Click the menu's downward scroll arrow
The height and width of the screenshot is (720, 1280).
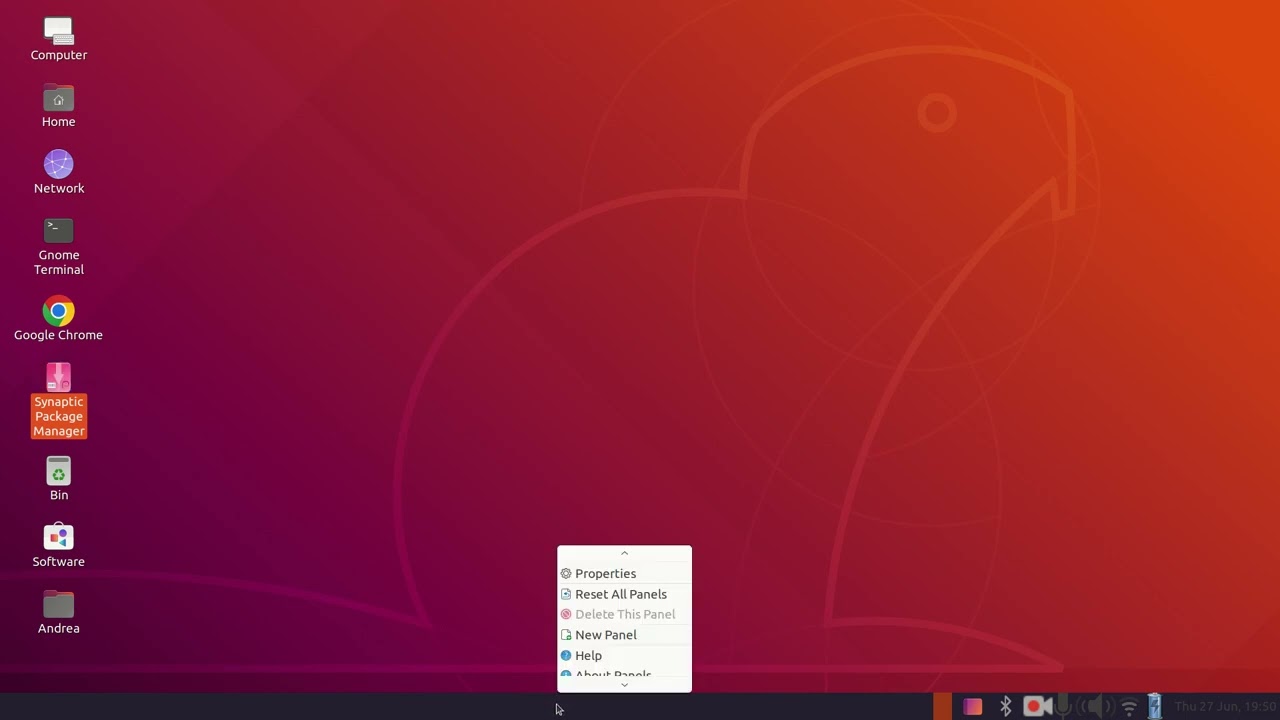coord(624,685)
